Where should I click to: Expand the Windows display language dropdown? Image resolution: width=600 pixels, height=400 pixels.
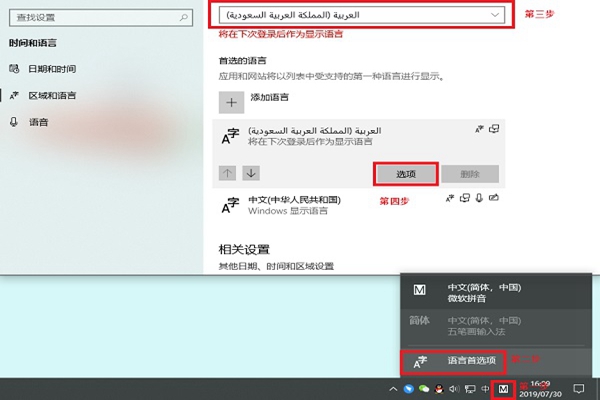coord(362,15)
